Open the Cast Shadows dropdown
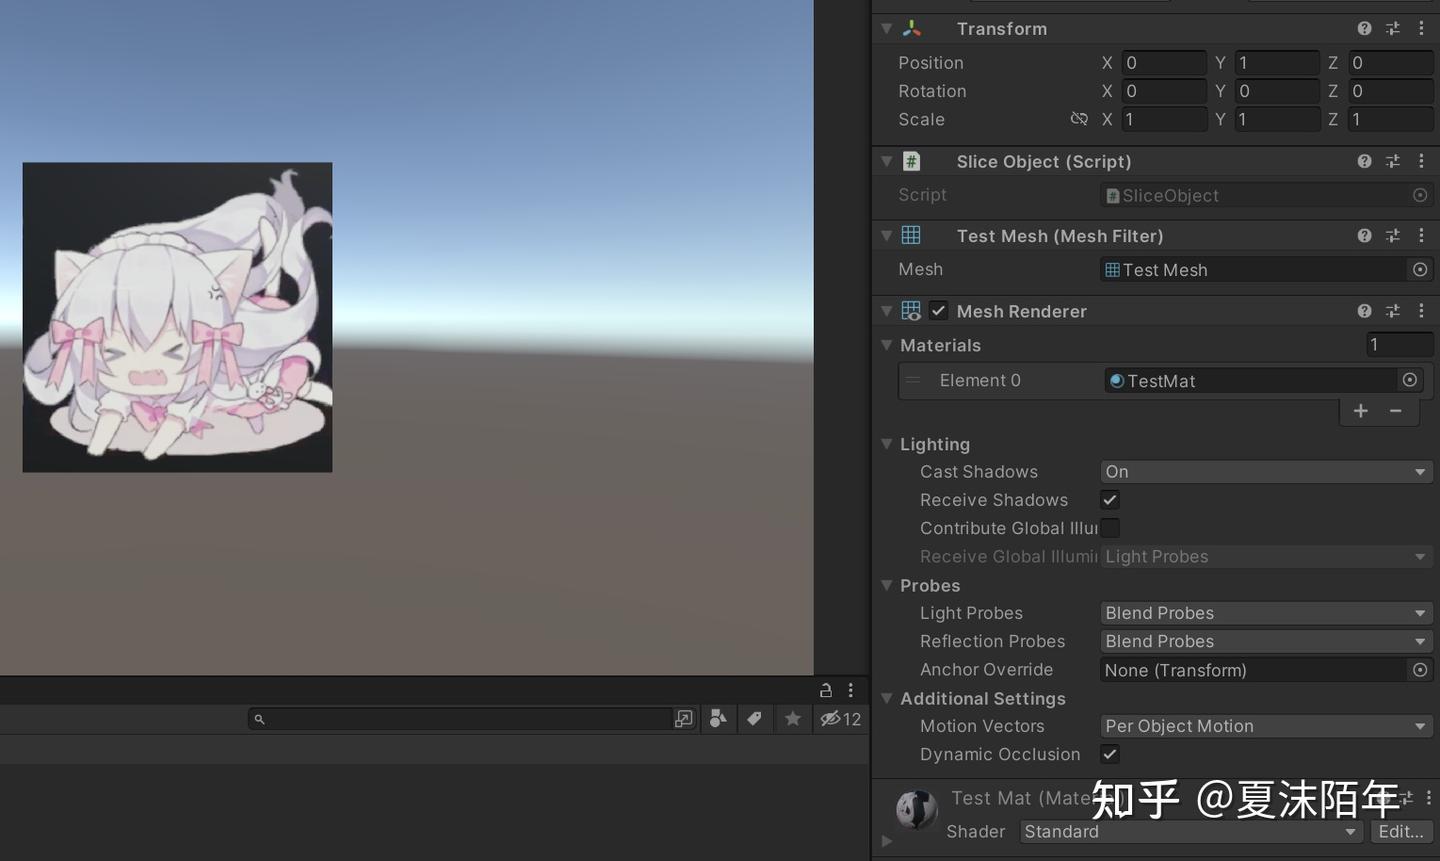The width and height of the screenshot is (1440, 861). (x=1265, y=471)
